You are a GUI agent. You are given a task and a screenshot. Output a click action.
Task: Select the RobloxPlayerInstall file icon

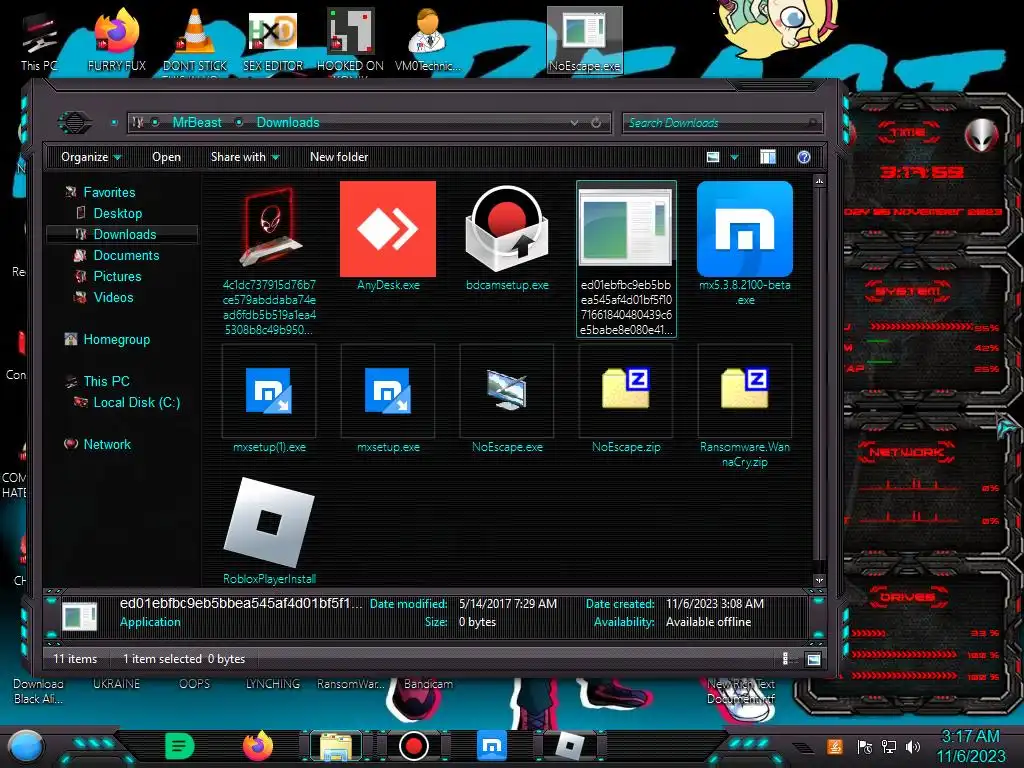269,522
